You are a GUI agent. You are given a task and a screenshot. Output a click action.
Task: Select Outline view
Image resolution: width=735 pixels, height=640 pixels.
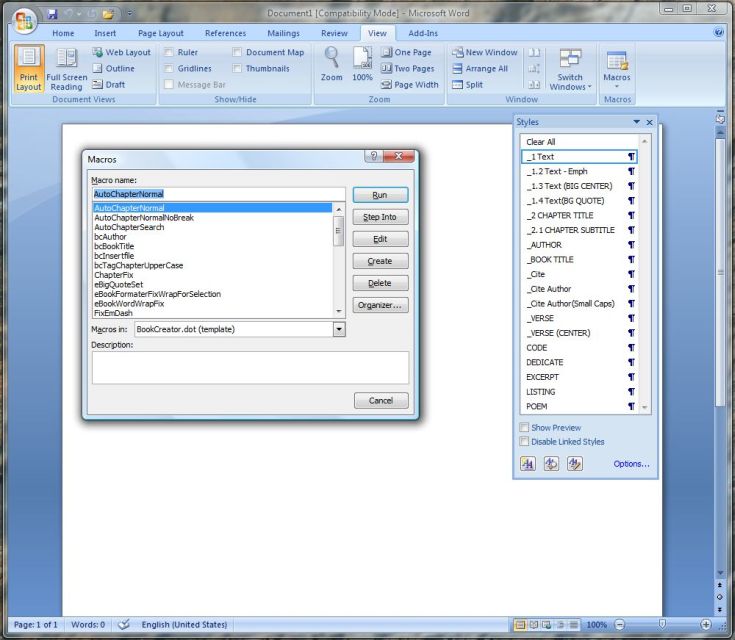coord(114,68)
